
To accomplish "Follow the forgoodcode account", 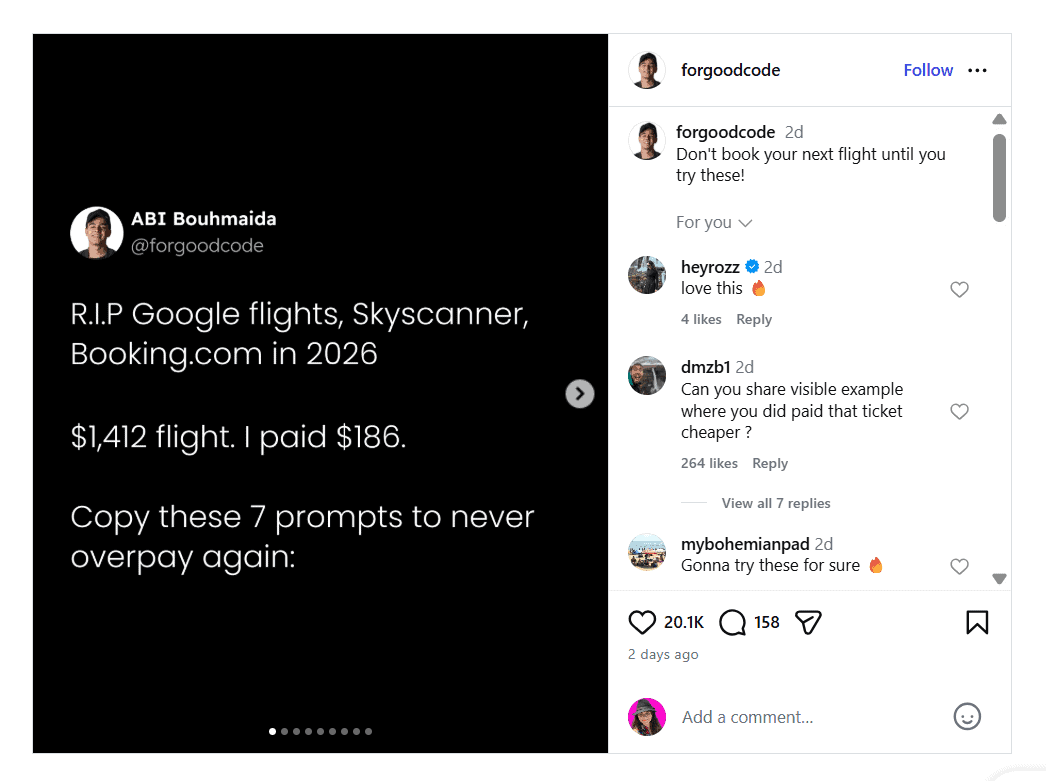I will click(928, 70).
